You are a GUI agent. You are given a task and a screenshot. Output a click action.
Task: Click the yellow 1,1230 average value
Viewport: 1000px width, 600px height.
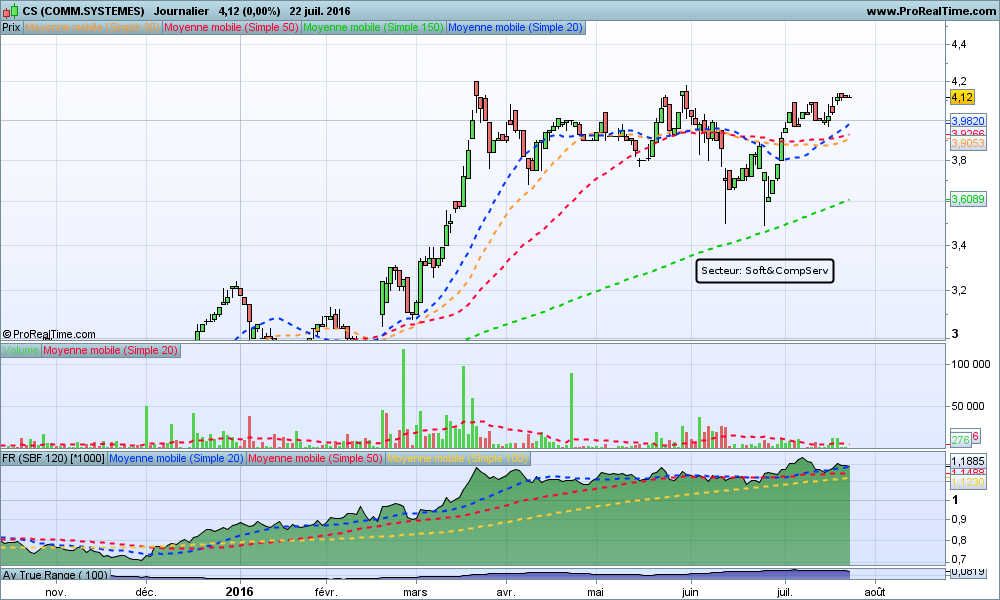(x=968, y=482)
